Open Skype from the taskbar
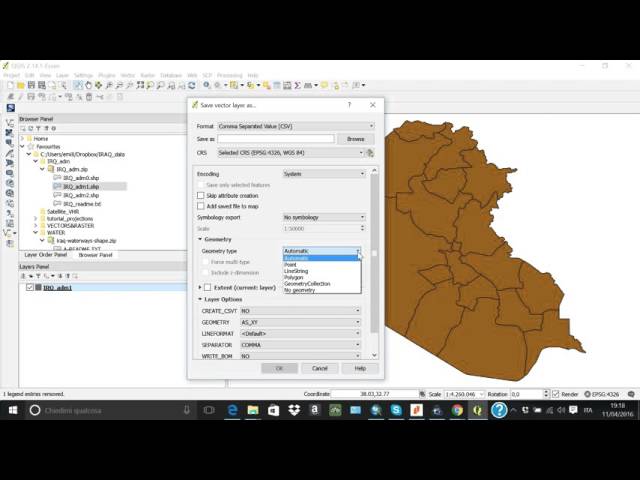 (396, 410)
